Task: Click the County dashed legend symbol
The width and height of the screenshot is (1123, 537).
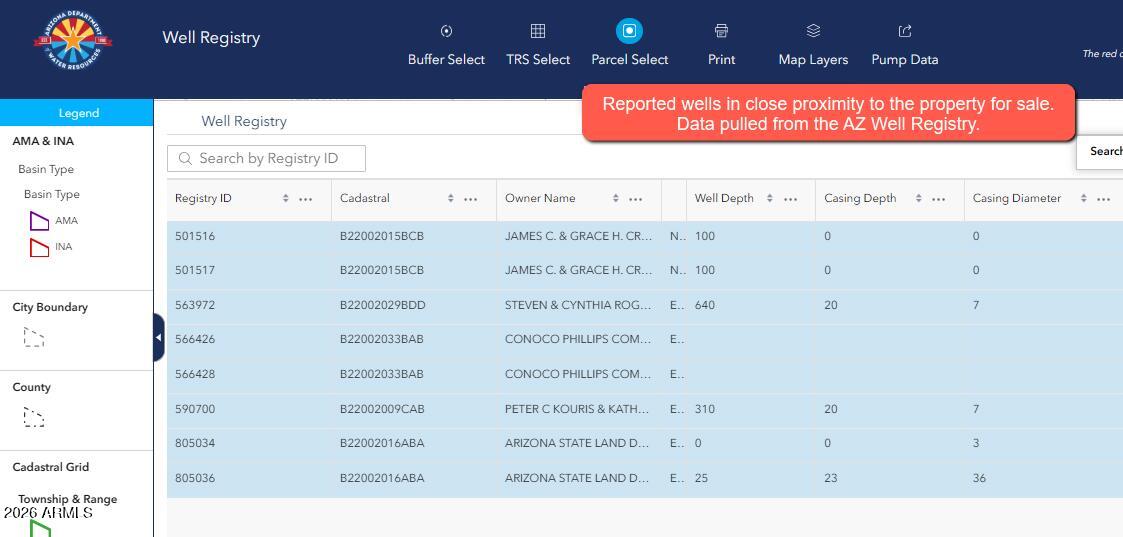Action: tap(34, 417)
